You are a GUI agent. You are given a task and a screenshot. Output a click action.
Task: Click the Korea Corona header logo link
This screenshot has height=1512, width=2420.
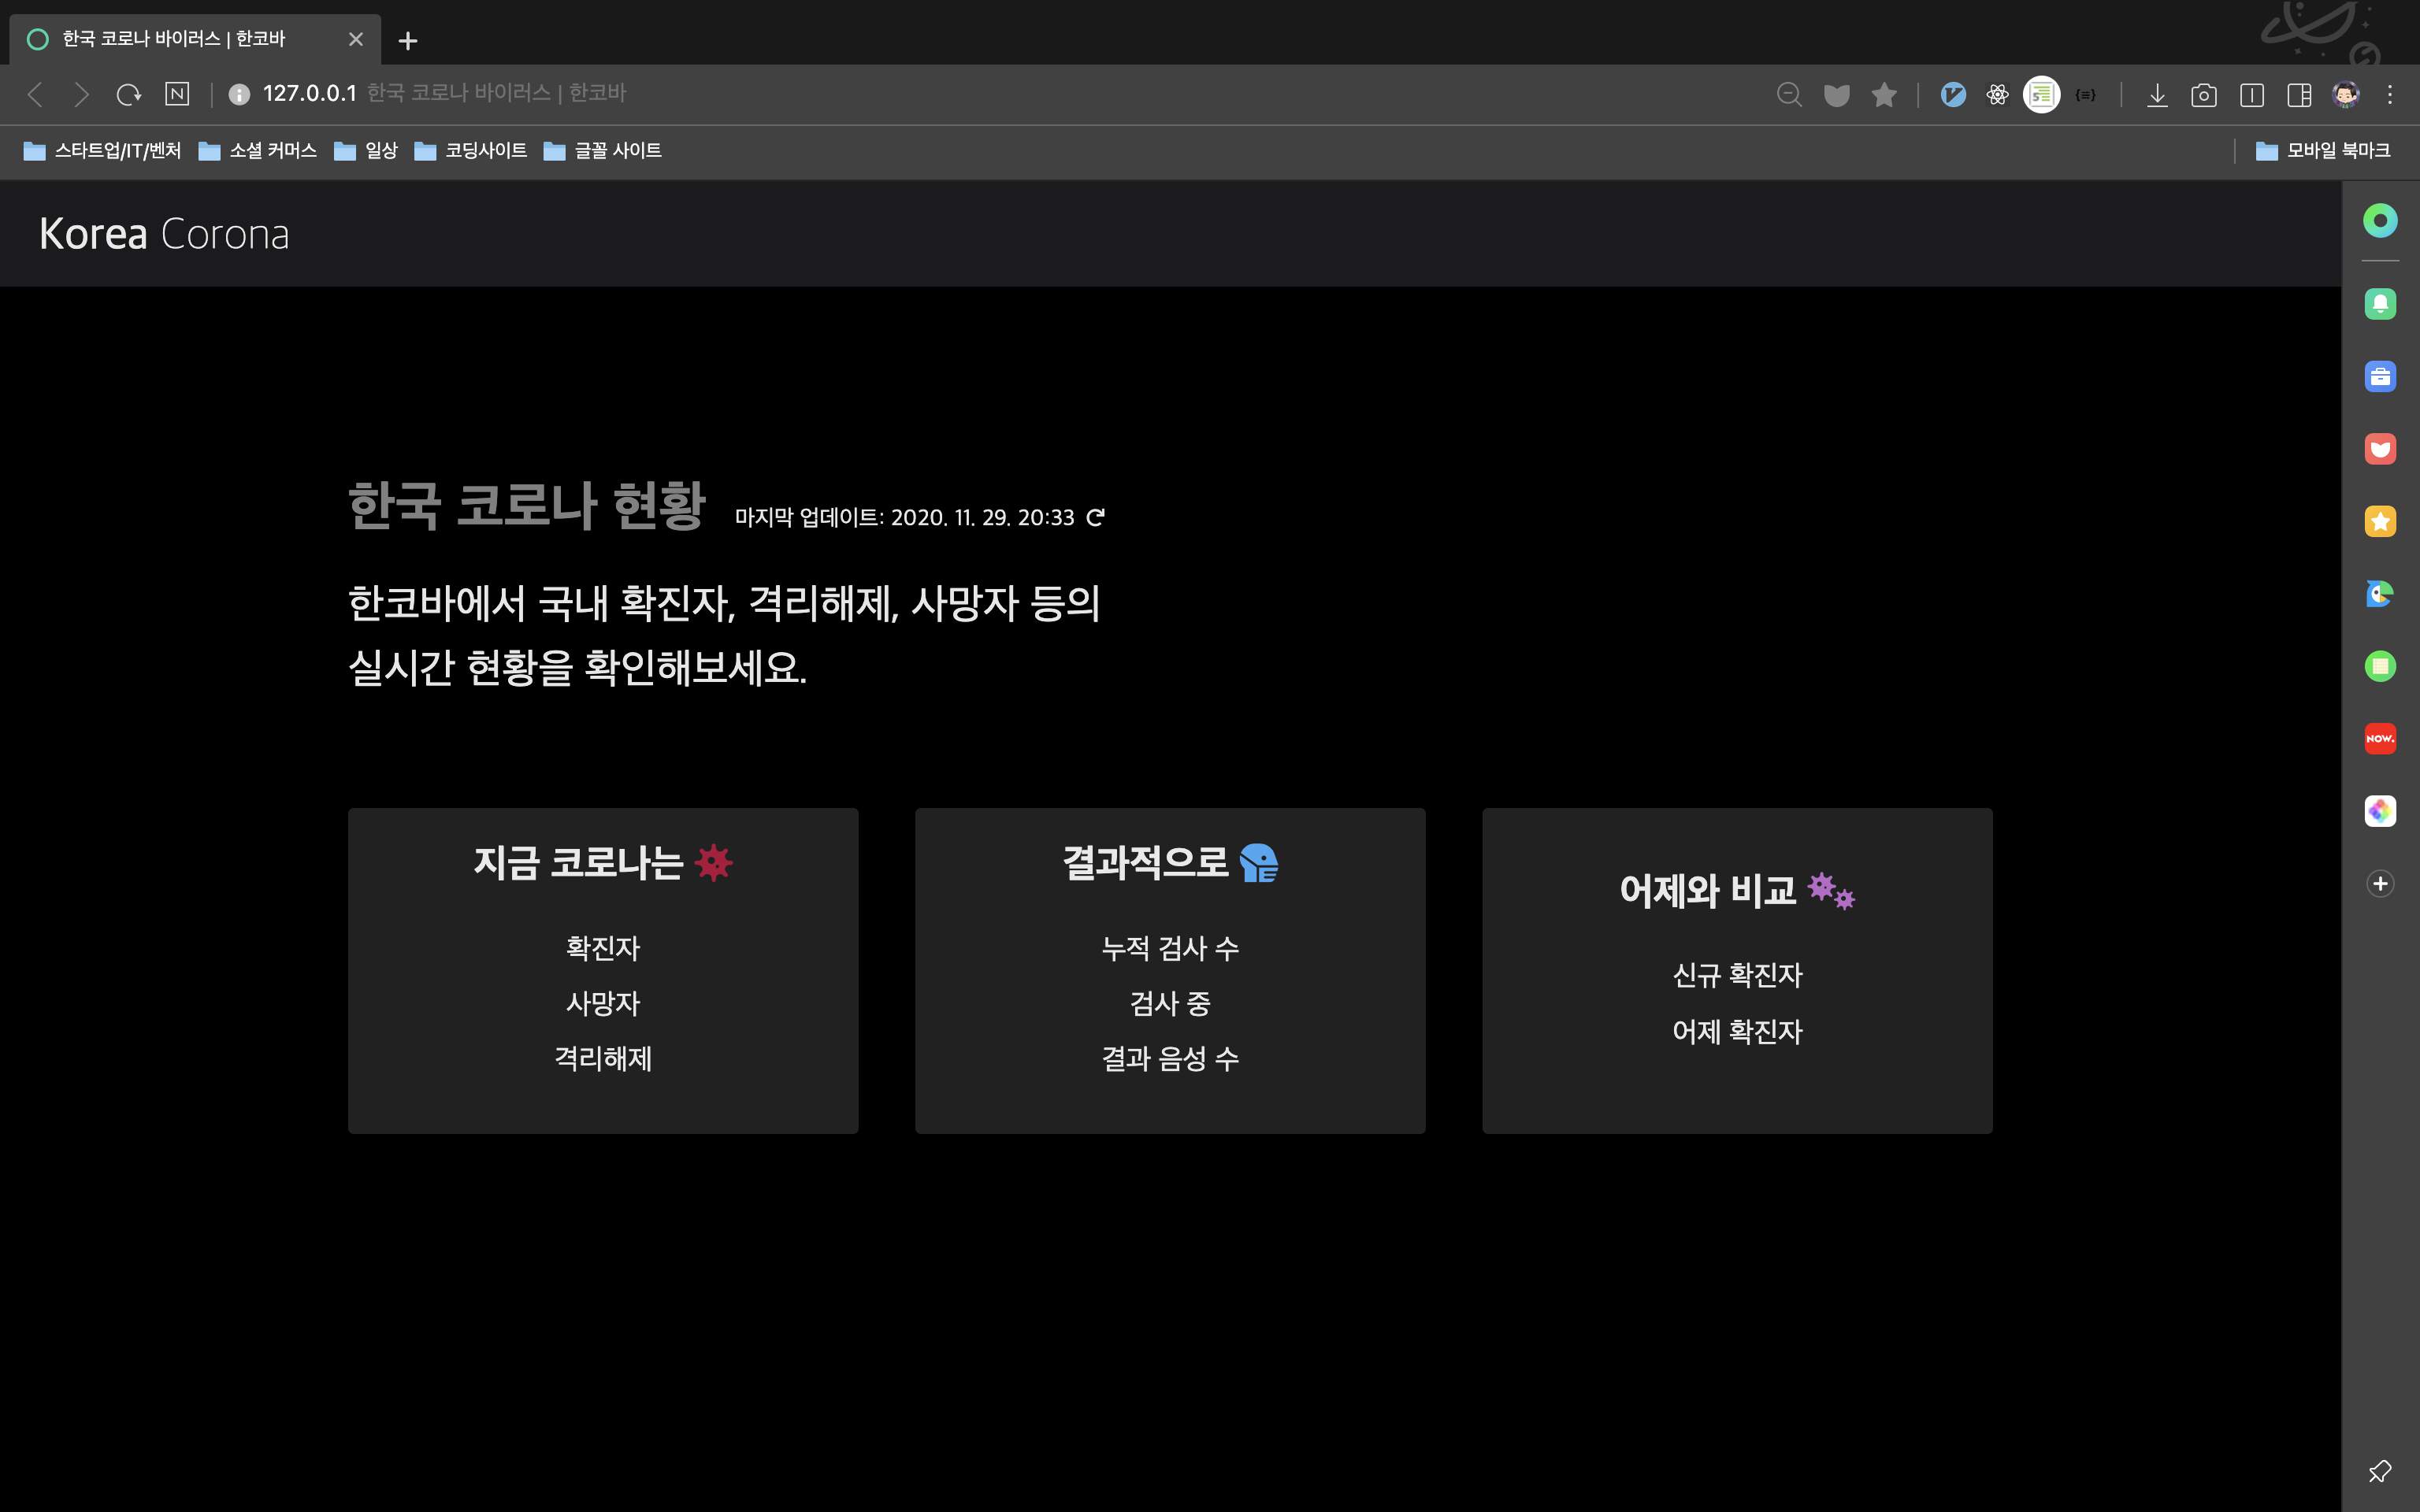point(164,234)
